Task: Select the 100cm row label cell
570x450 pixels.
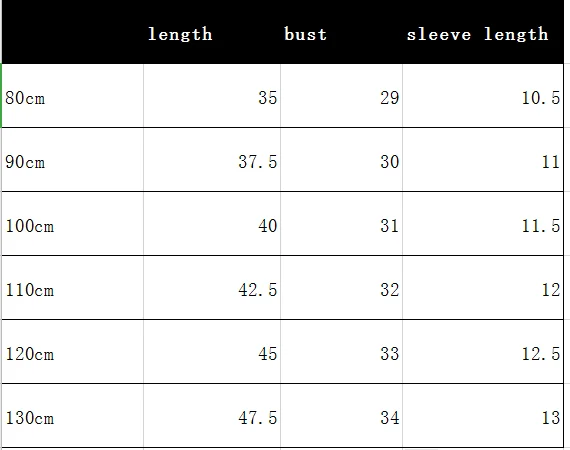Action: tap(73, 224)
